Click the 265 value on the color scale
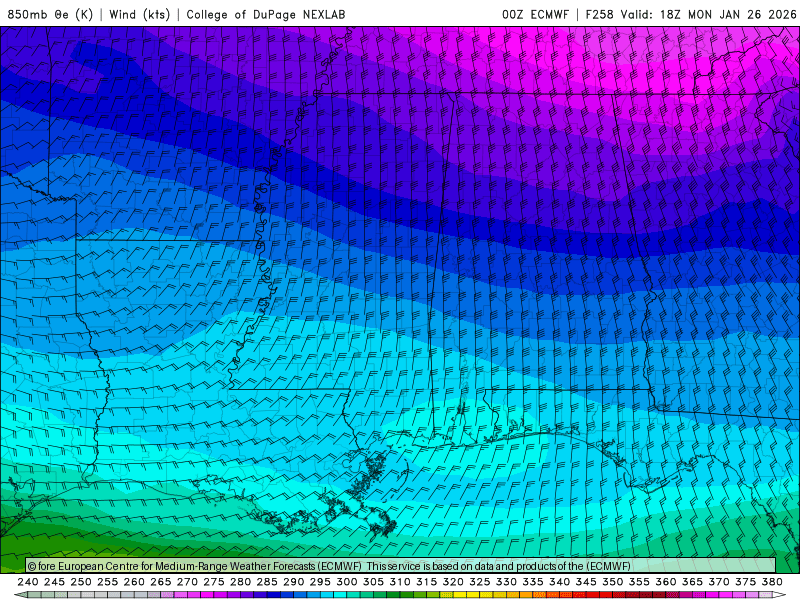This screenshot has height=600, width=800. pos(161,582)
